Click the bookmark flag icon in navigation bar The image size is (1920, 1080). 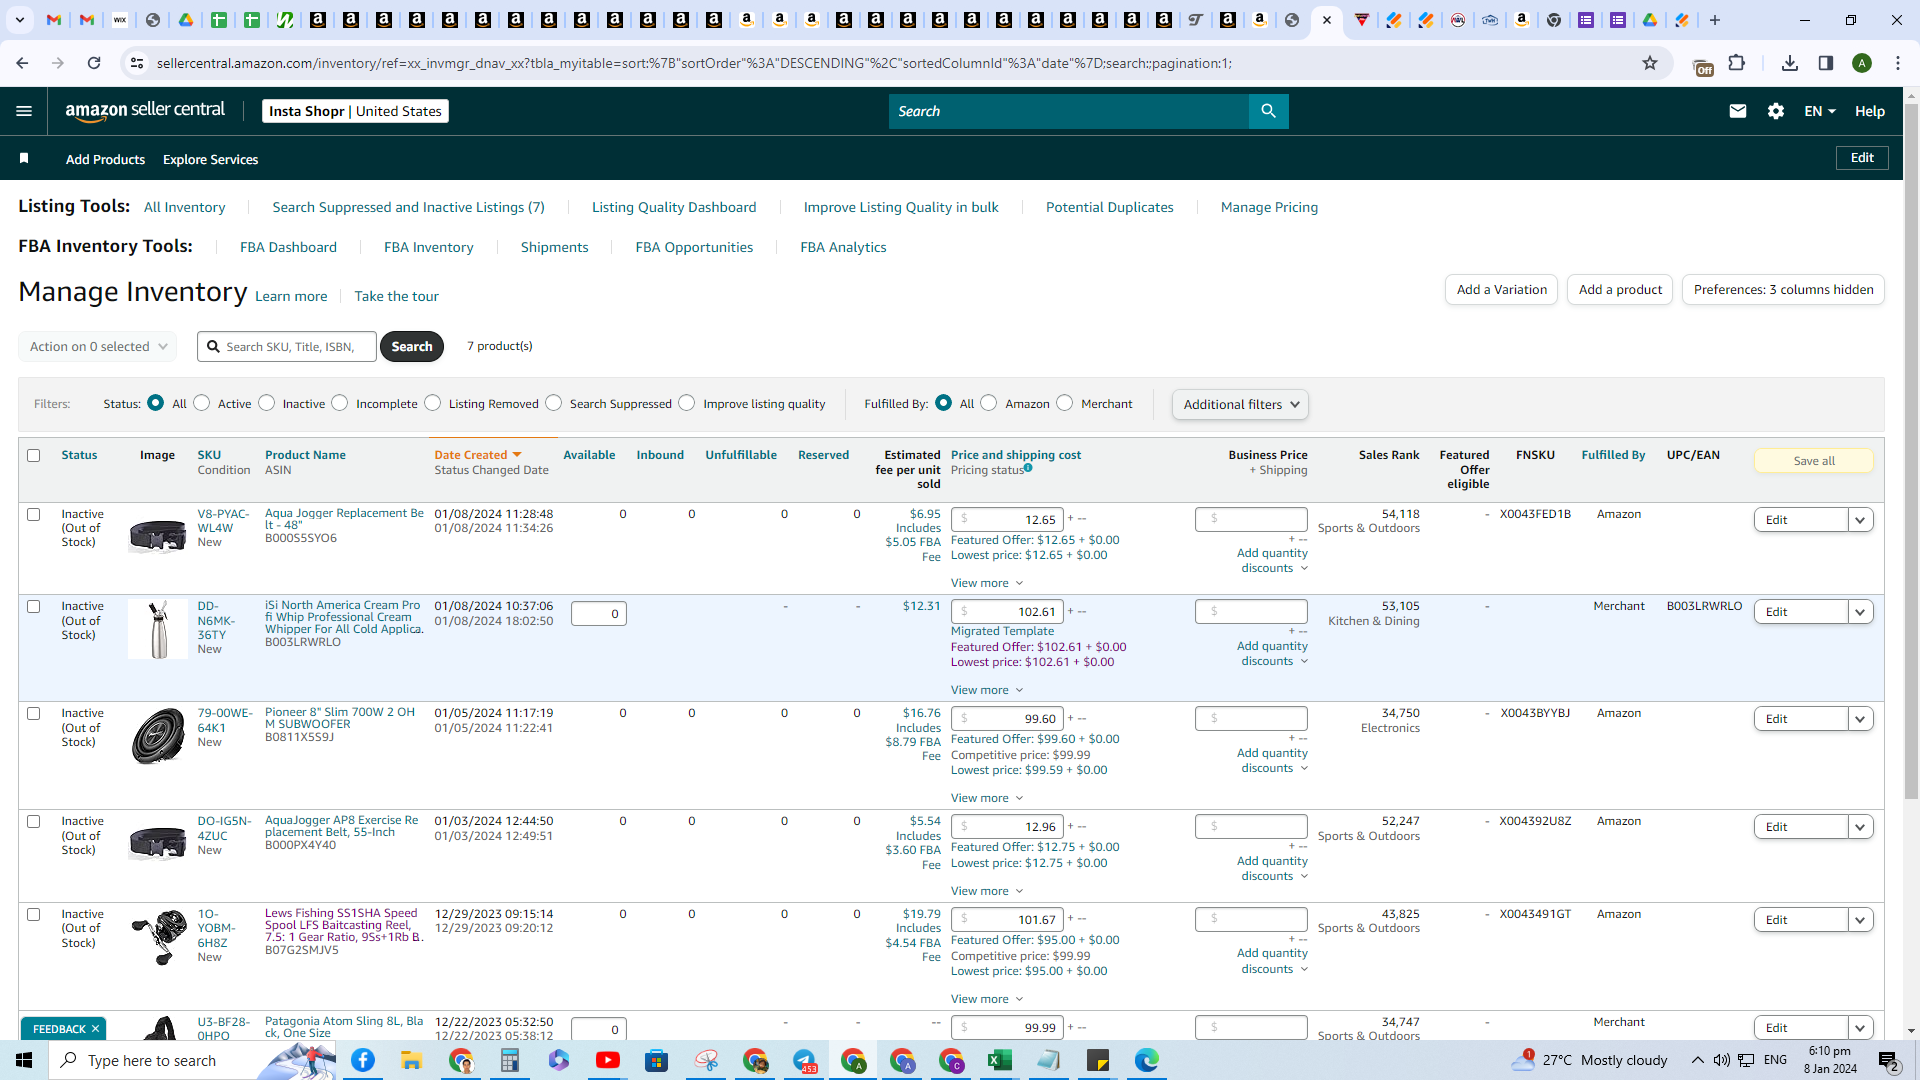pos(24,159)
